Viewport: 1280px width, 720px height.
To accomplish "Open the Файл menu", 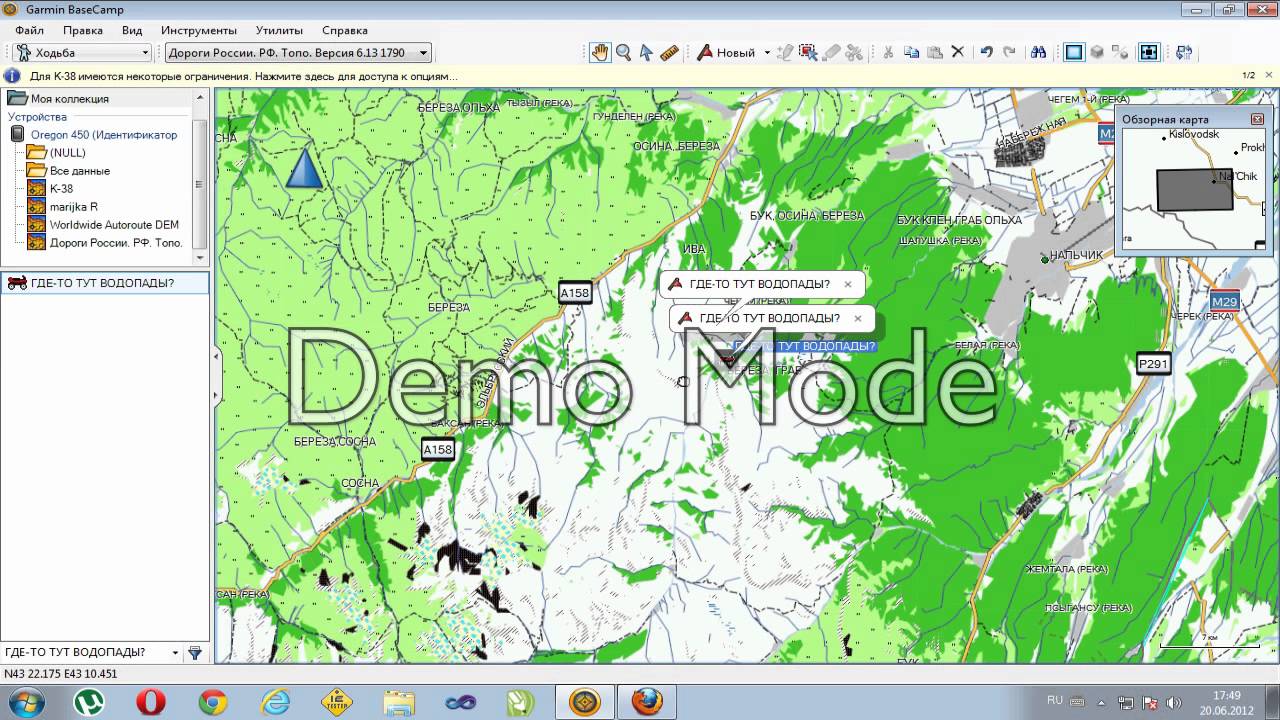I will pyautogui.click(x=30, y=30).
